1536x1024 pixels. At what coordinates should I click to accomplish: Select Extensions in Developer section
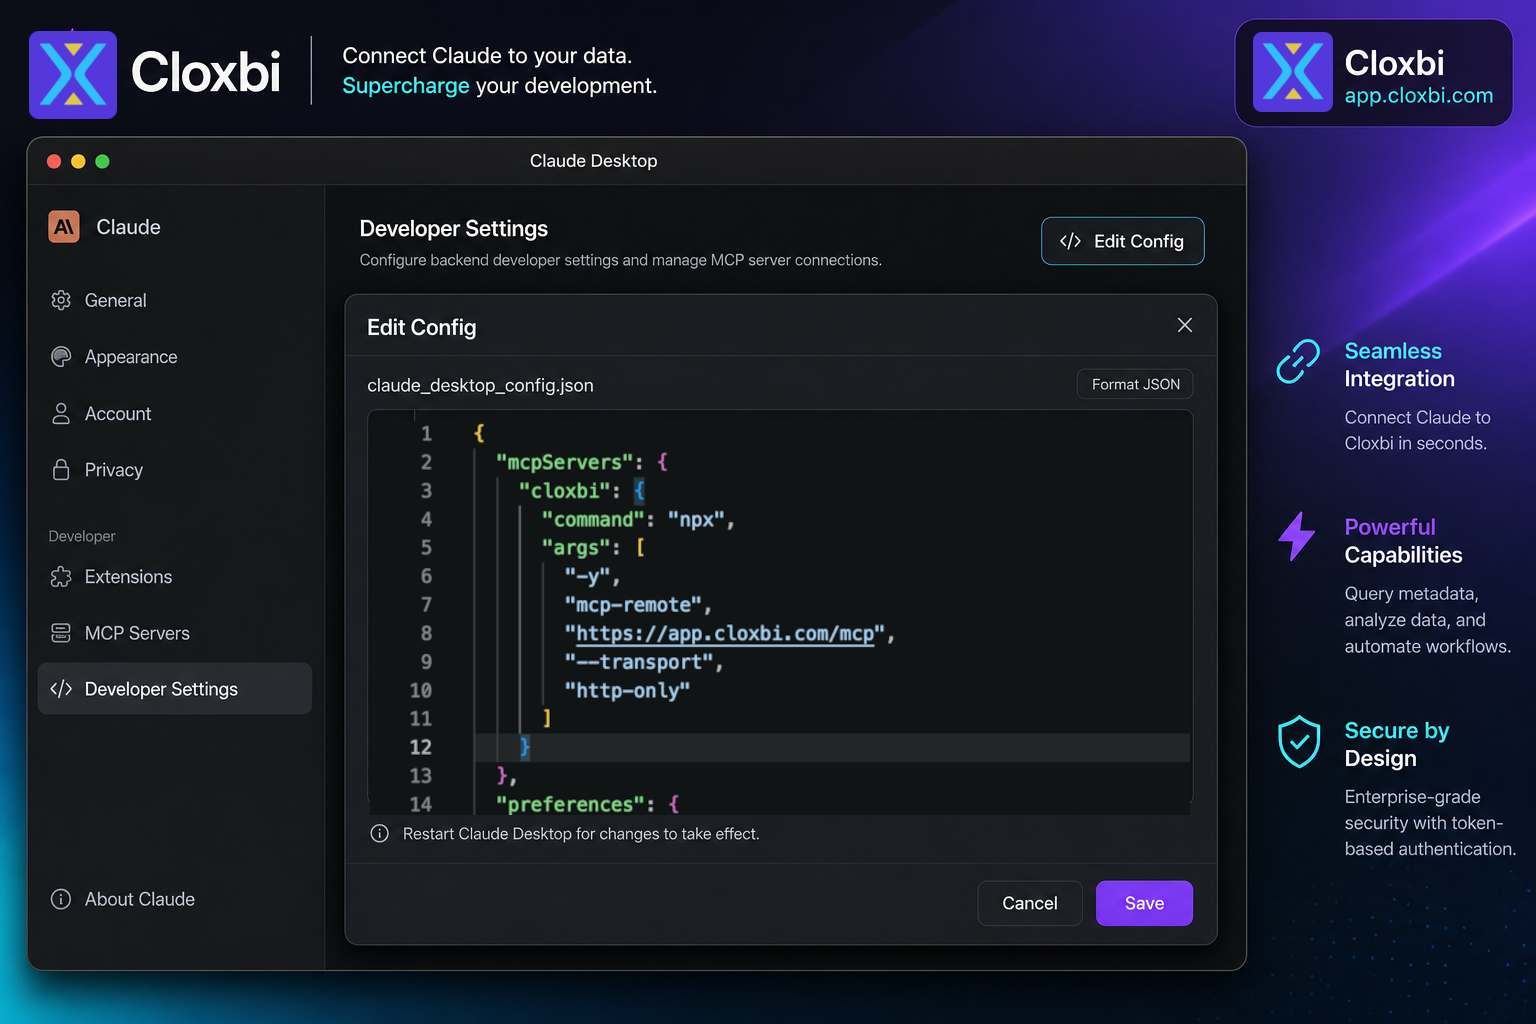coord(174,577)
